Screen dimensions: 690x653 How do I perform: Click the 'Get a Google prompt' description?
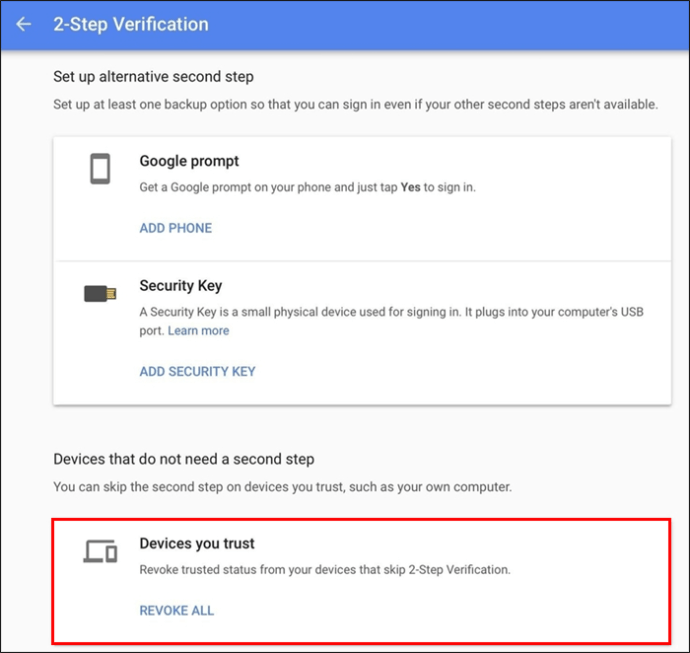pyautogui.click(x=307, y=187)
